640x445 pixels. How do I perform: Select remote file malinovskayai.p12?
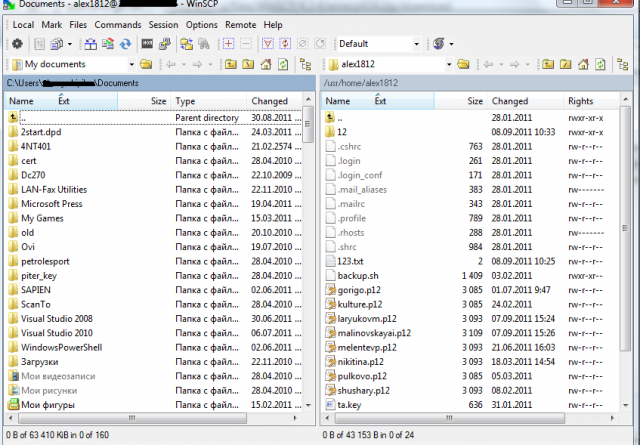click(x=374, y=333)
